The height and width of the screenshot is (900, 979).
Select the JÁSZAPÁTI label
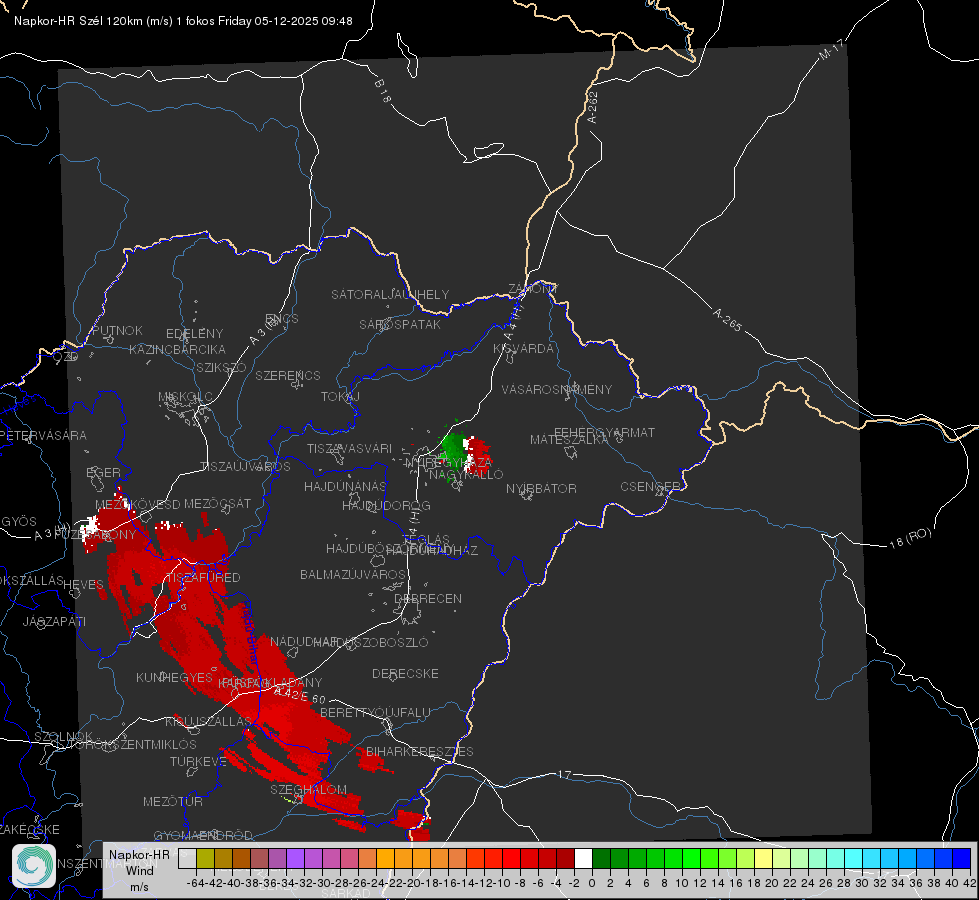(x=54, y=621)
